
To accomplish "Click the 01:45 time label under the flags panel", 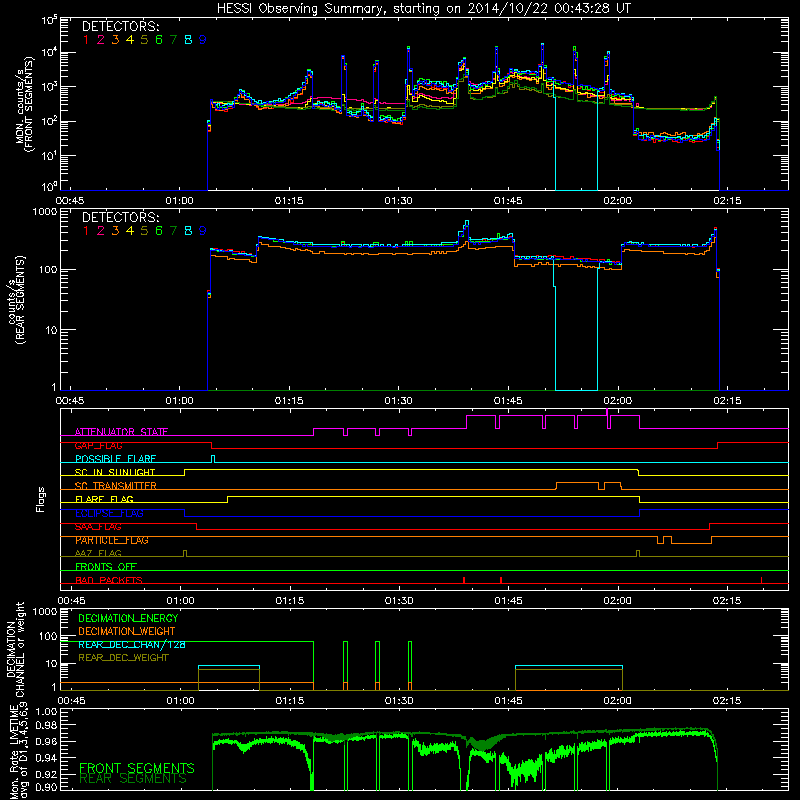I will tap(508, 601).
